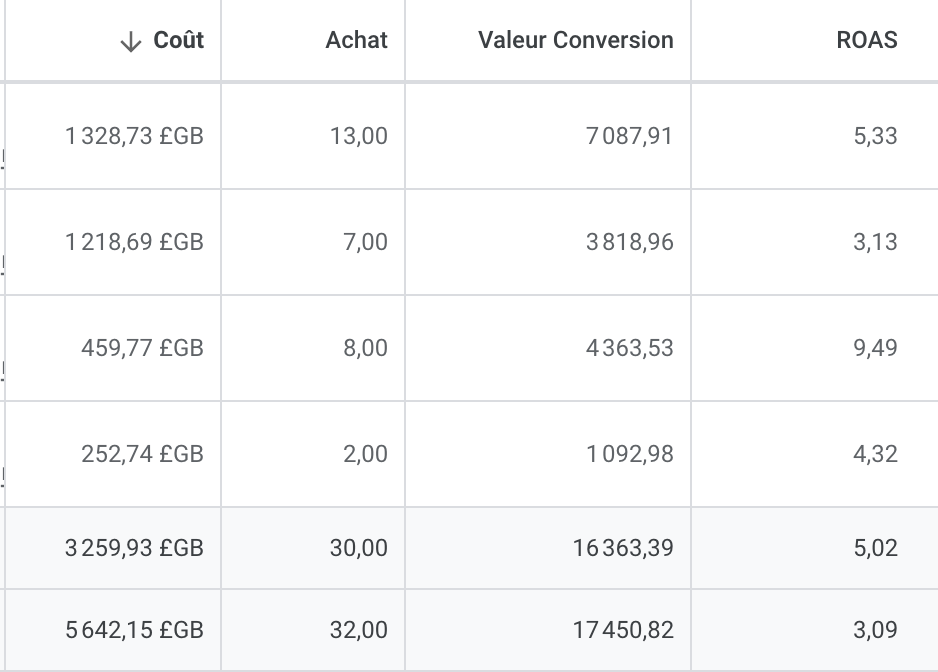The height and width of the screenshot is (672, 938).
Task: Select the 3 259,93 £GB total cost
Action: 134,548
